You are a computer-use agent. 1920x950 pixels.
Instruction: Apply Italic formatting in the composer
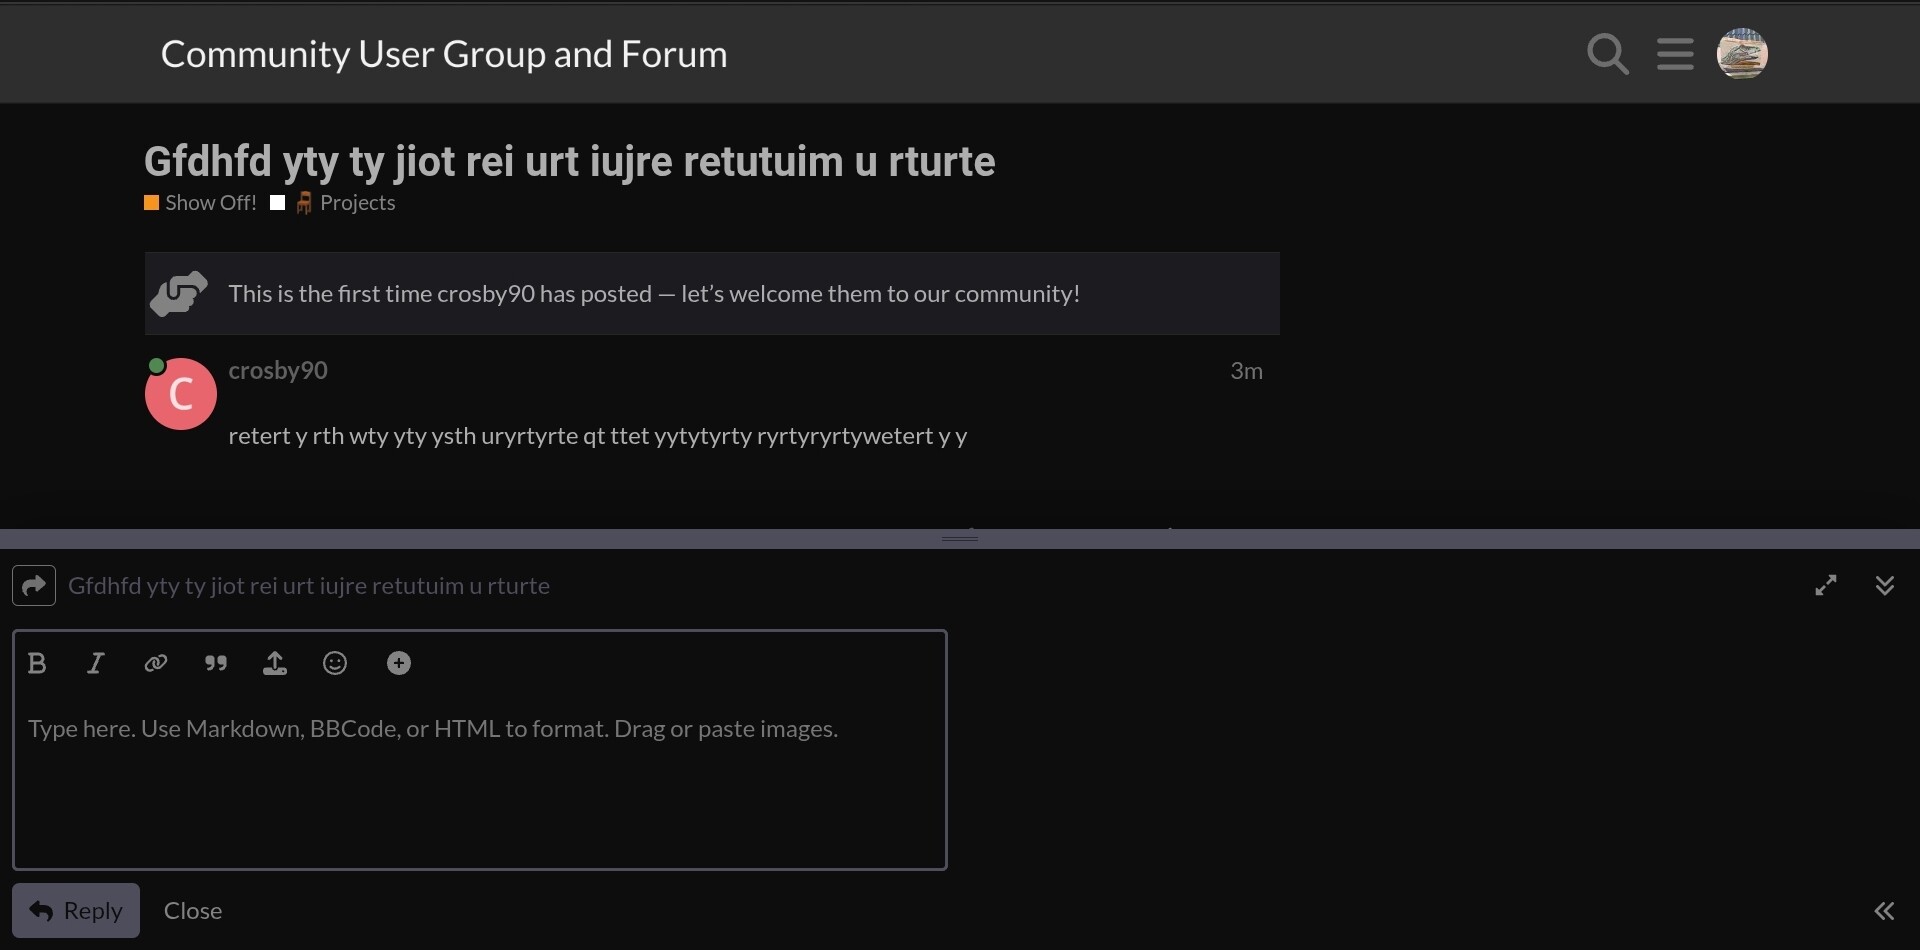coord(96,663)
